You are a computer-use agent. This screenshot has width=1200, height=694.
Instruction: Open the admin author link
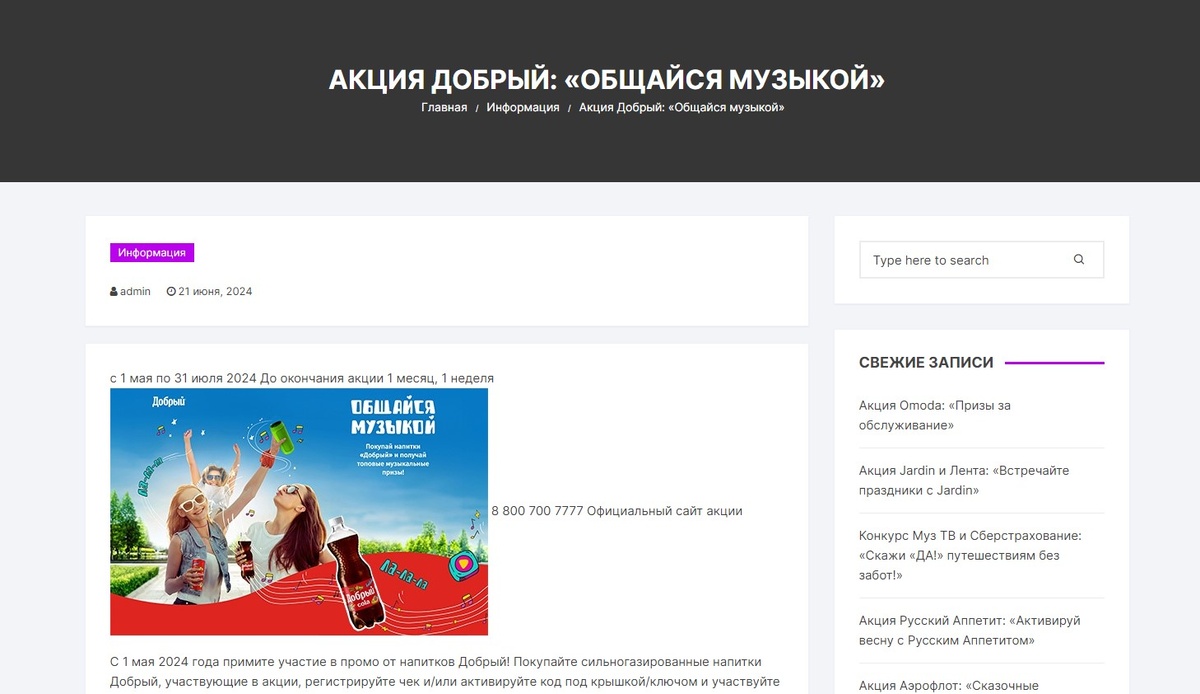click(135, 292)
